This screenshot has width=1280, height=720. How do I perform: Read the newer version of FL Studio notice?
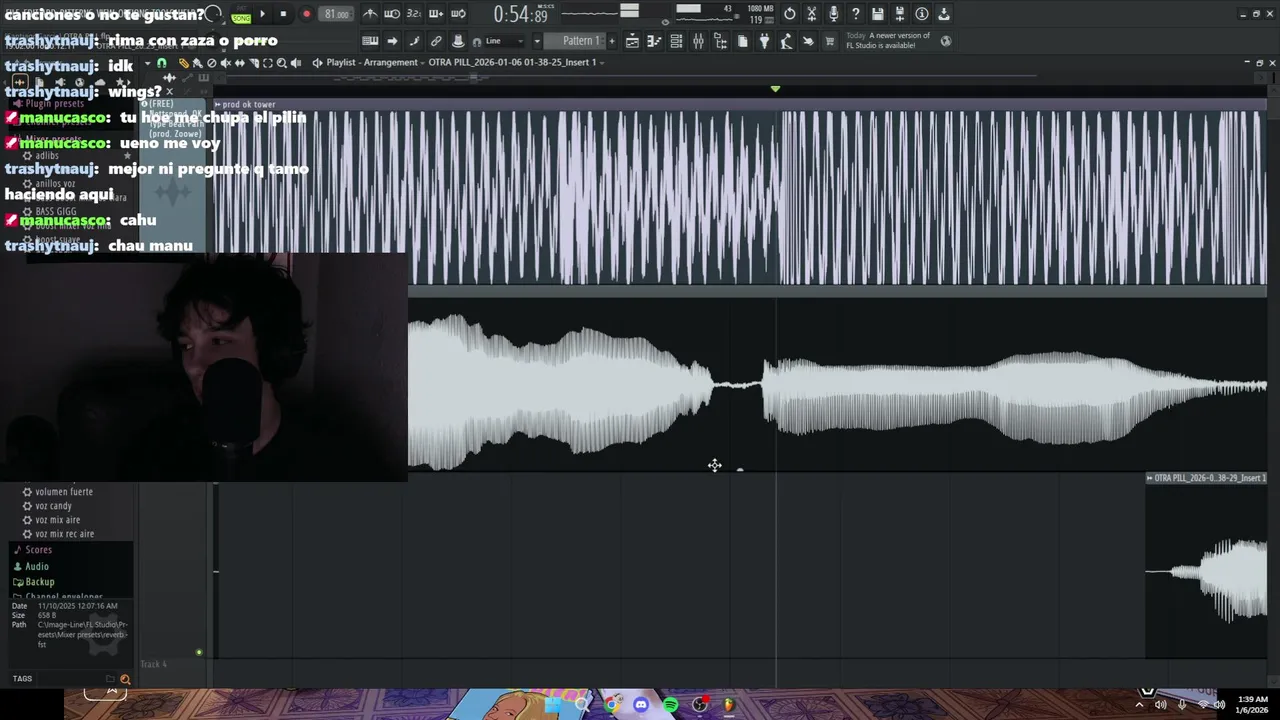click(888, 41)
